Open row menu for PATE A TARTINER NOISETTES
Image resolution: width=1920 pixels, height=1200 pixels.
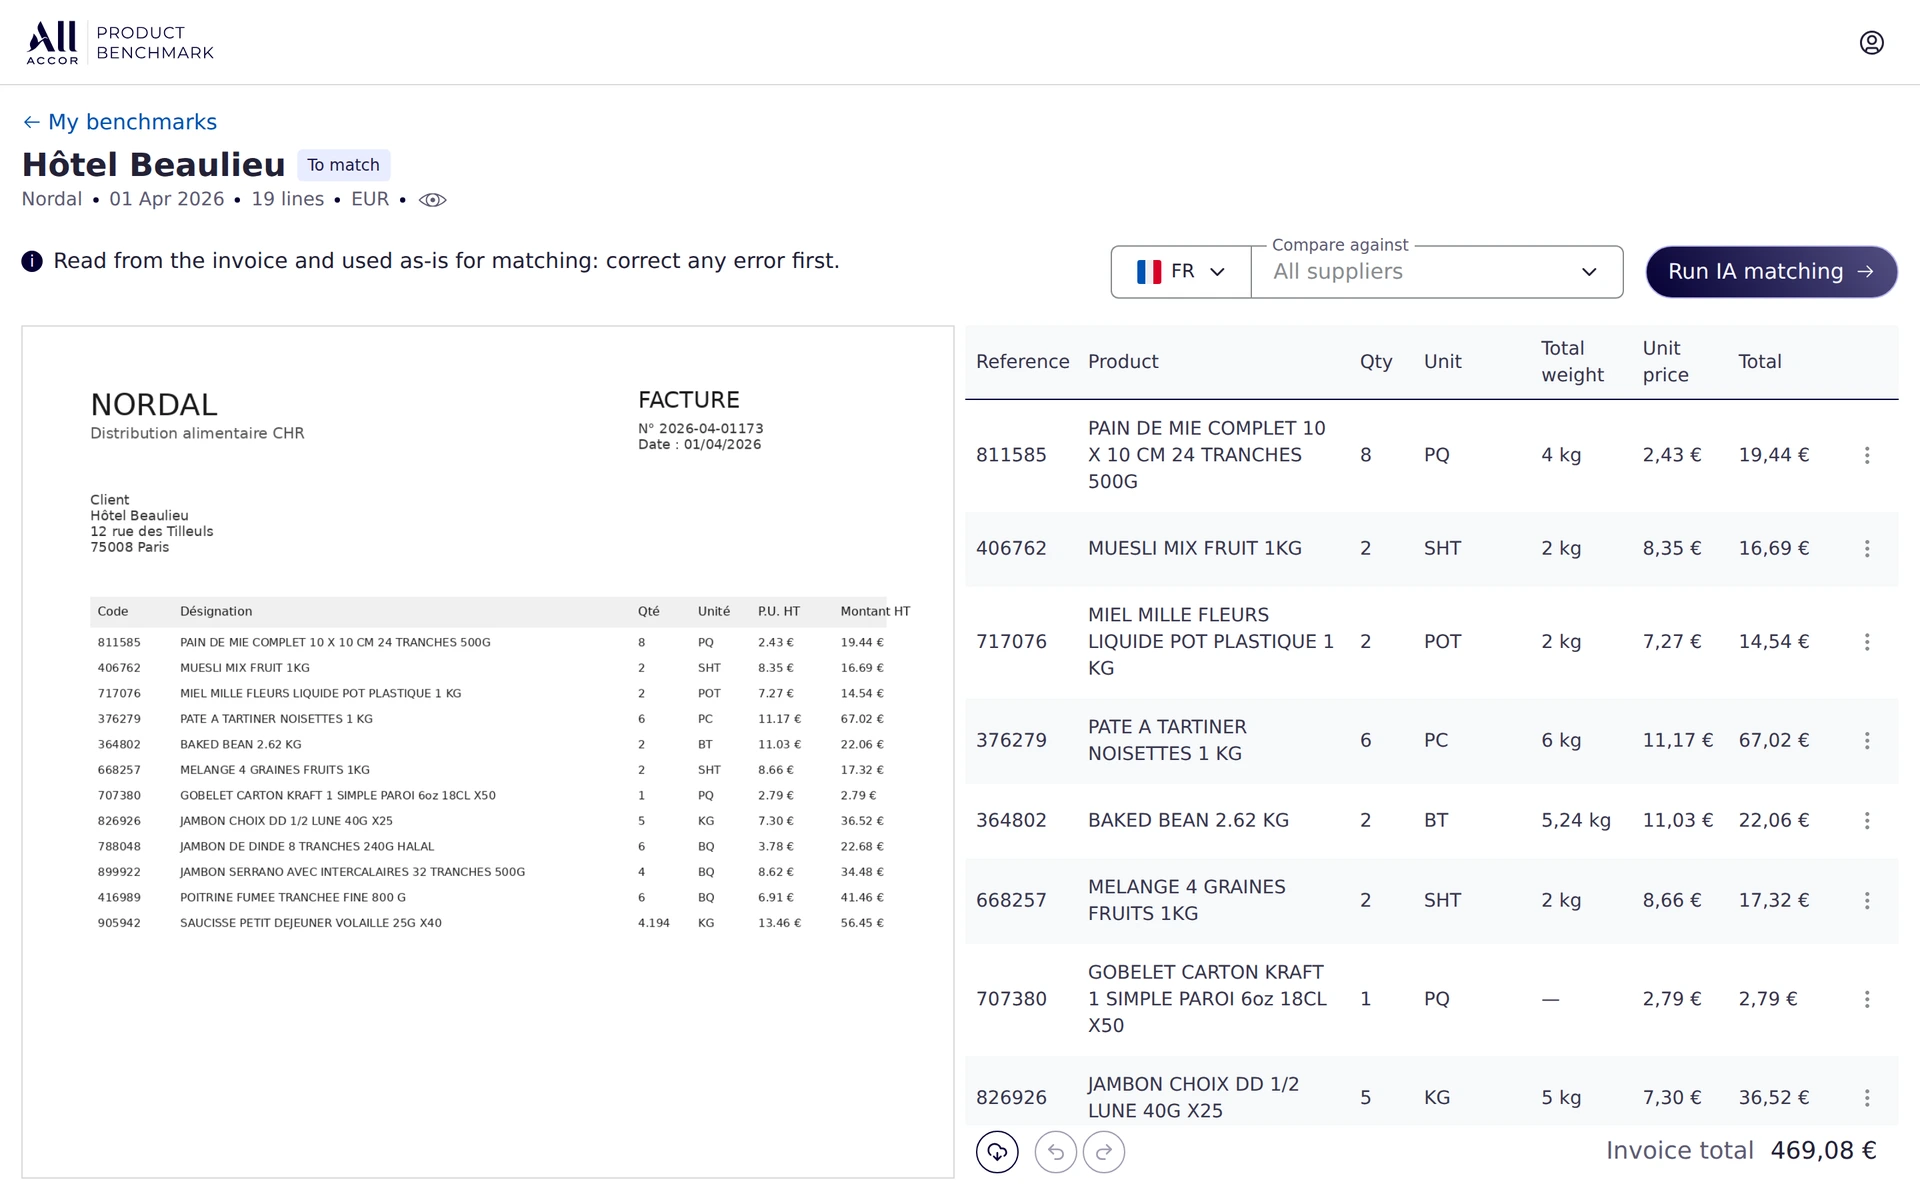[1866, 741]
